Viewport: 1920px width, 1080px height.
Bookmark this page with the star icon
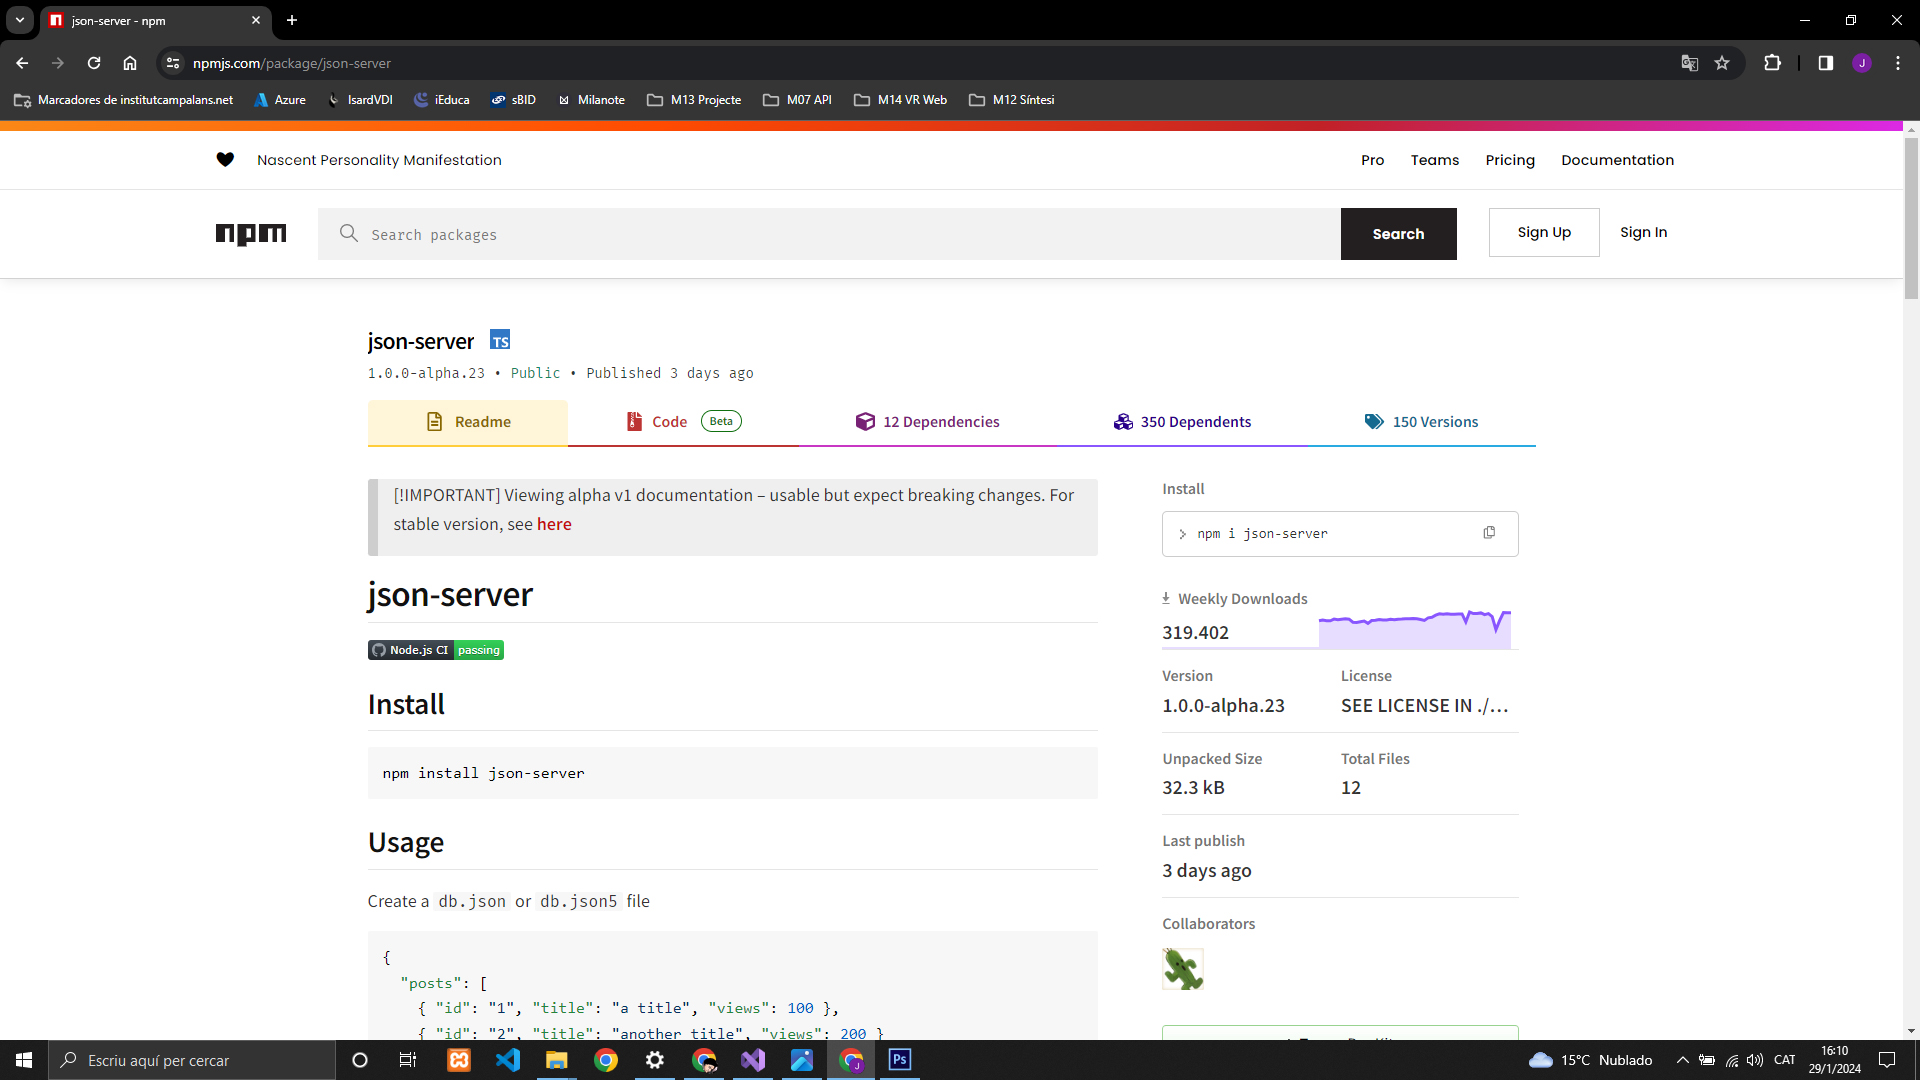tap(1722, 63)
